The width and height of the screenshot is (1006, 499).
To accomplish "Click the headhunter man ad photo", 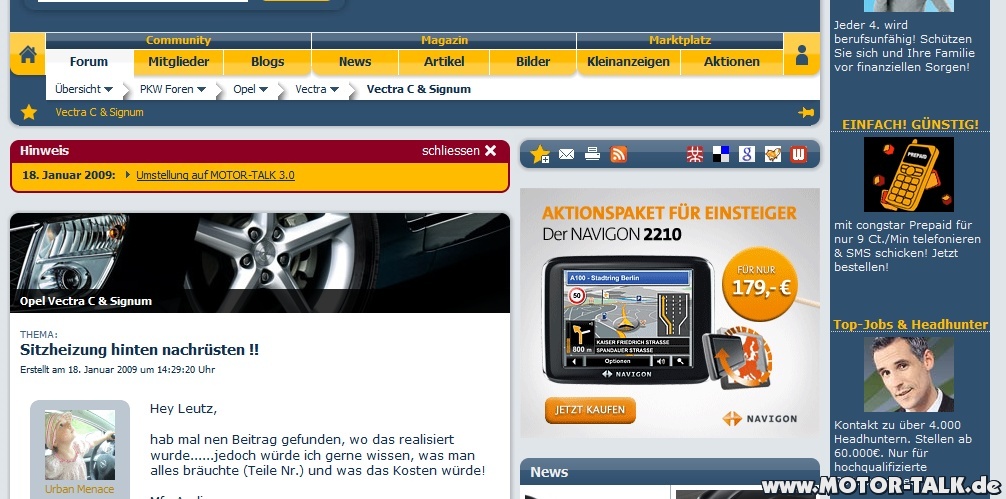I will (908, 375).
